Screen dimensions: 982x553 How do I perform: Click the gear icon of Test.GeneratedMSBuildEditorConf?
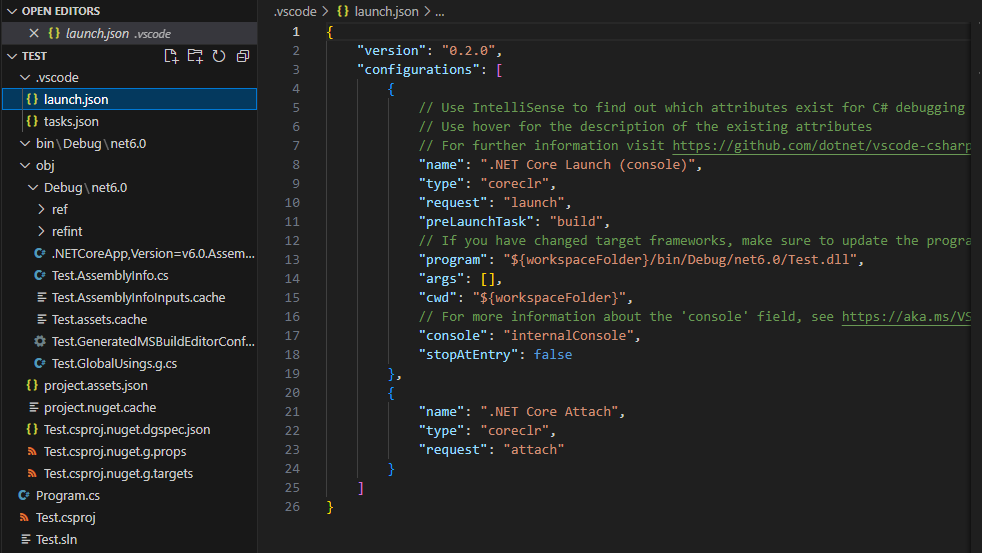39,341
